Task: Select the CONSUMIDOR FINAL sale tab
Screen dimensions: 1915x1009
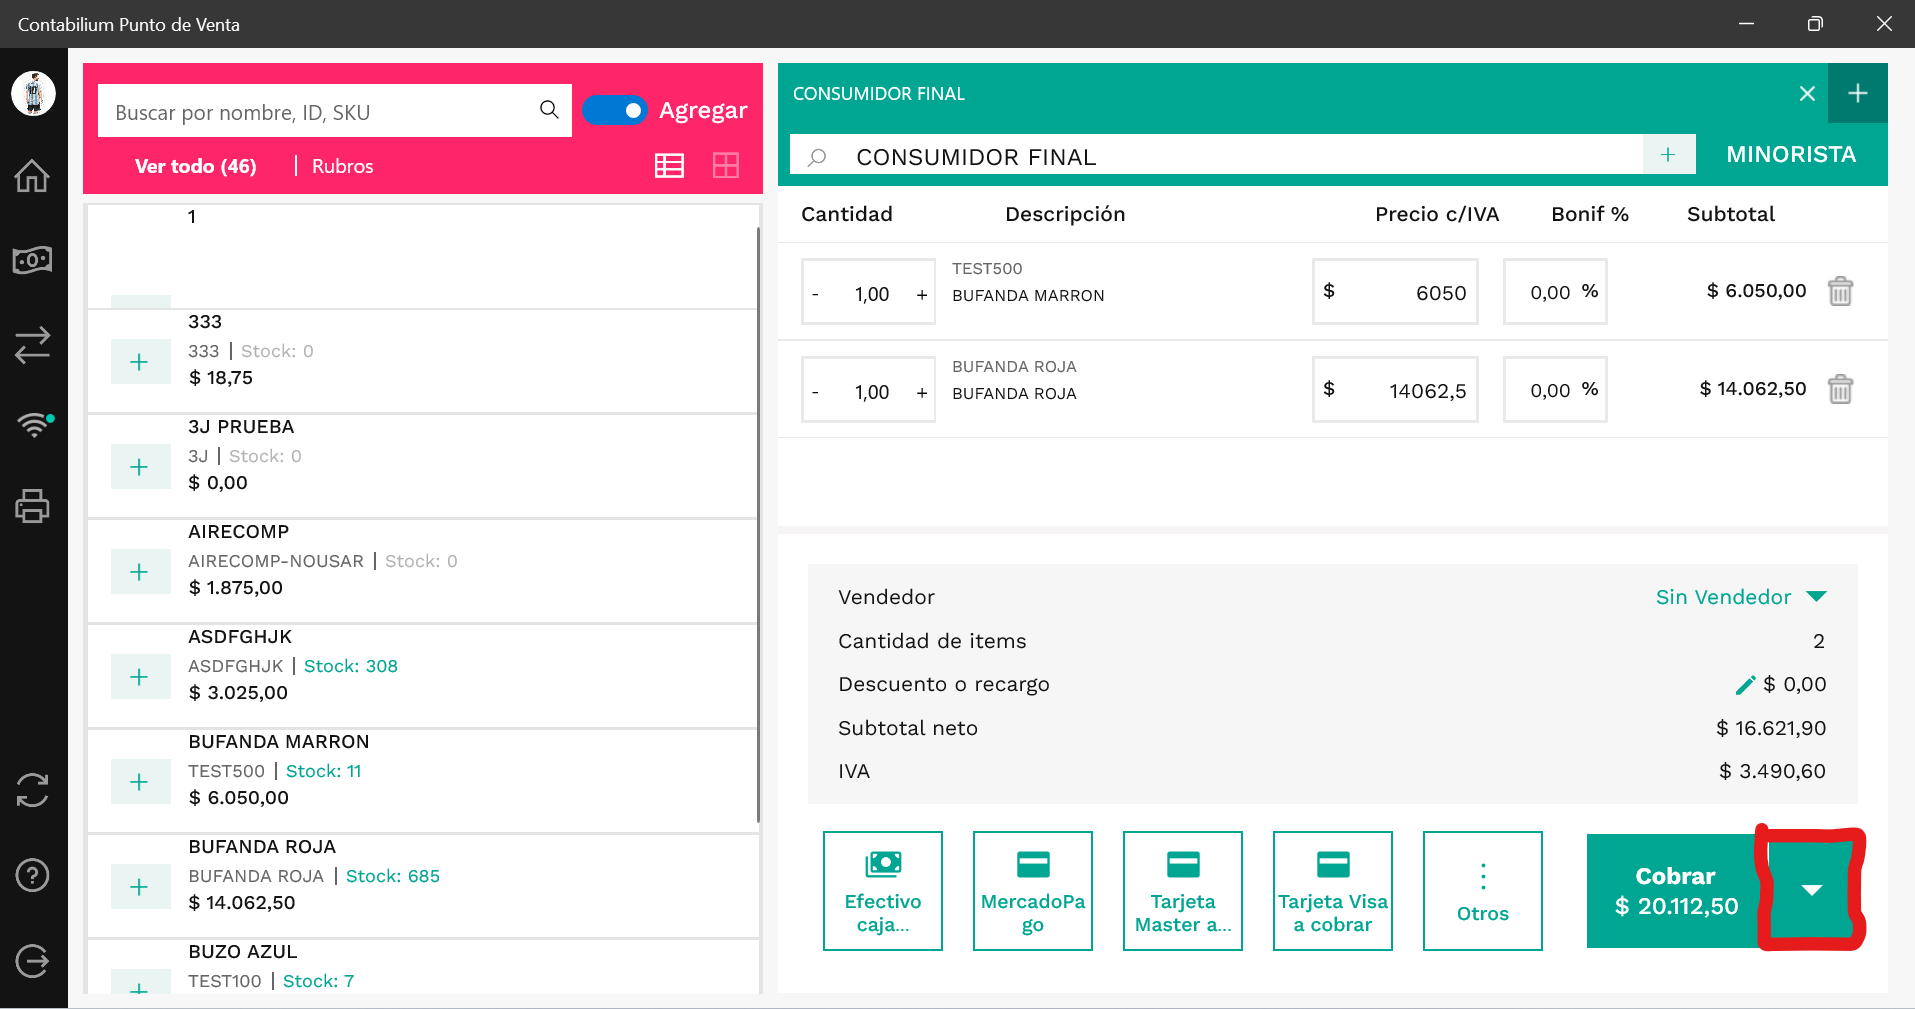Action: click(879, 94)
